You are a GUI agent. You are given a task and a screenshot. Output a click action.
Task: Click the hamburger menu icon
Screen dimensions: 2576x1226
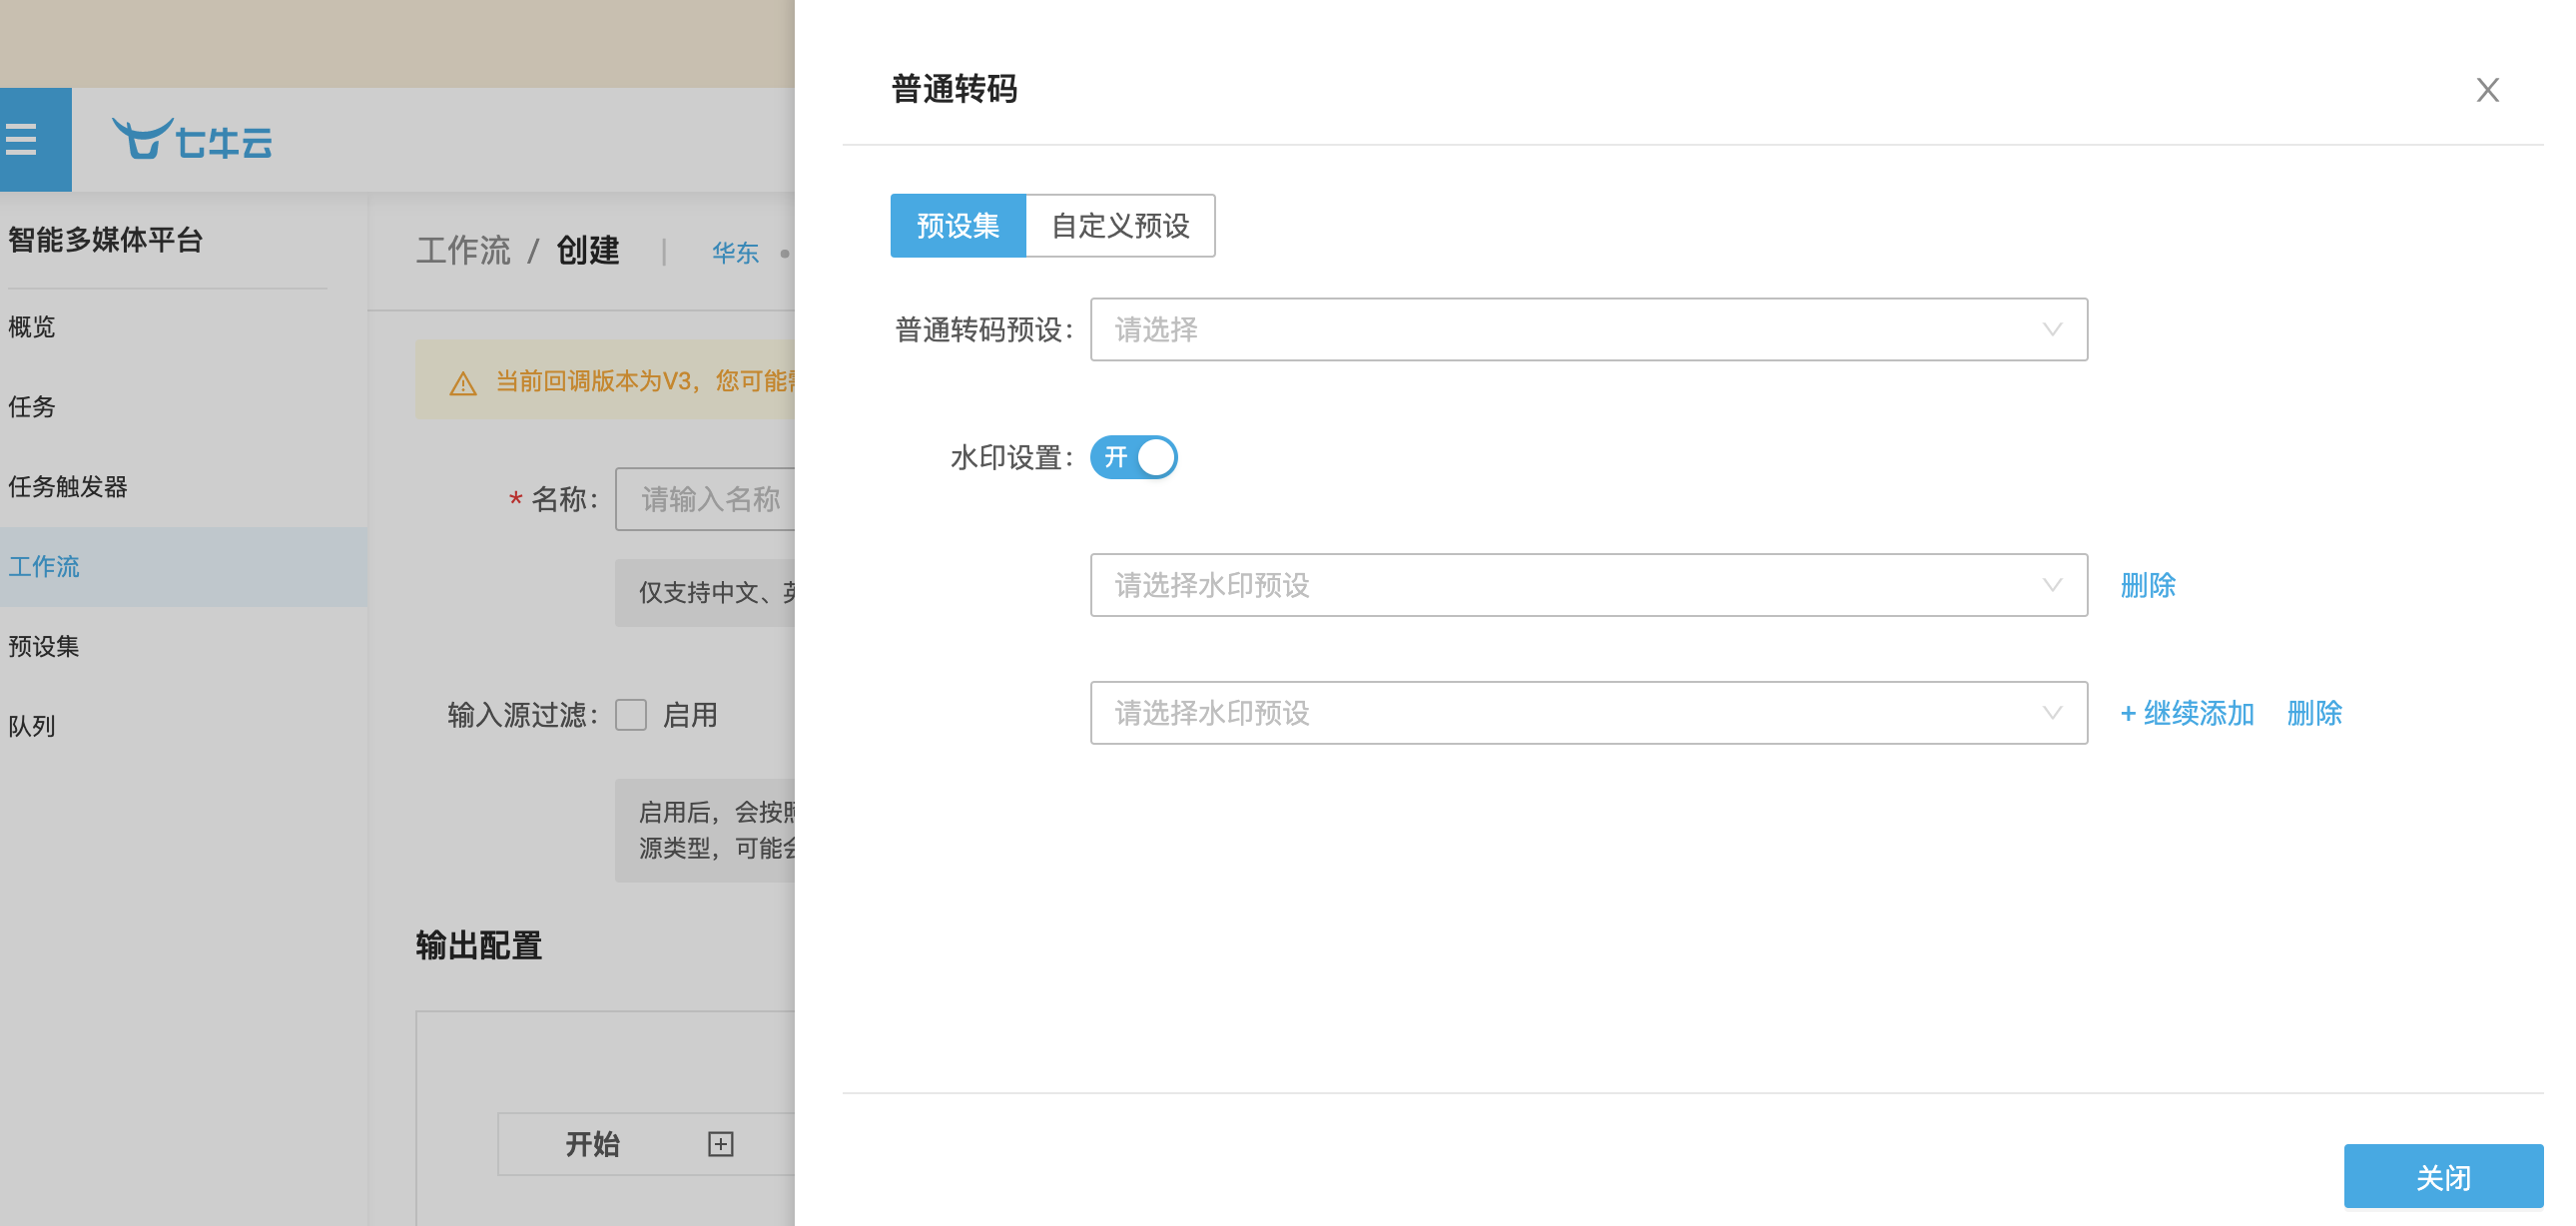point(22,139)
